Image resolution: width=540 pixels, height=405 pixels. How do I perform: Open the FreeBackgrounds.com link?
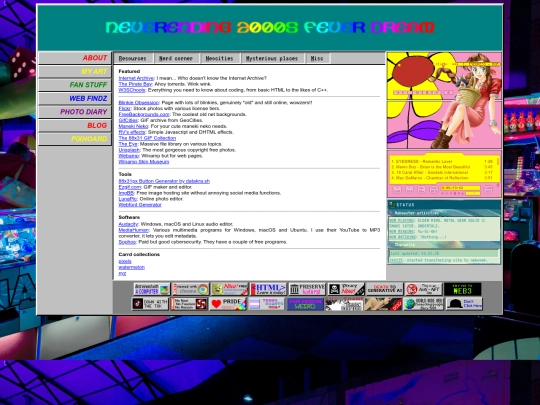144,114
